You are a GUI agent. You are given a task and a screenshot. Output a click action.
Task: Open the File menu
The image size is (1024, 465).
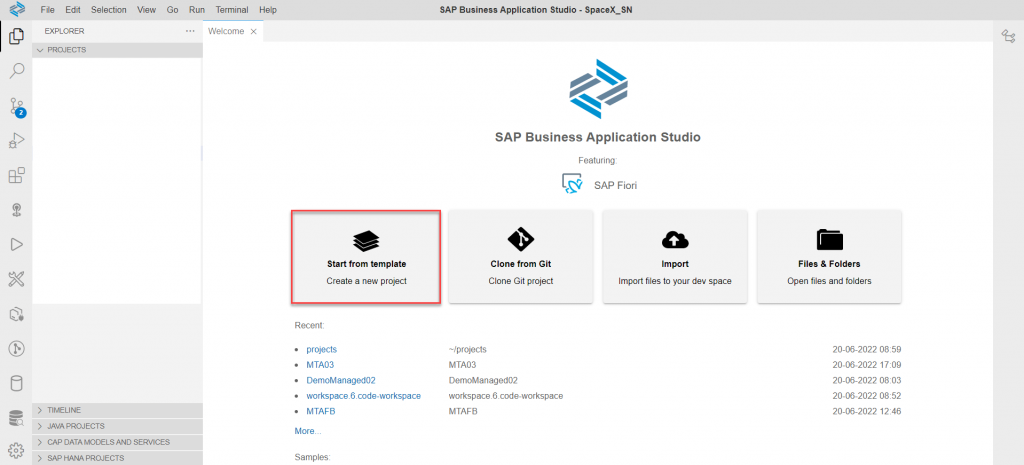point(47,10)
